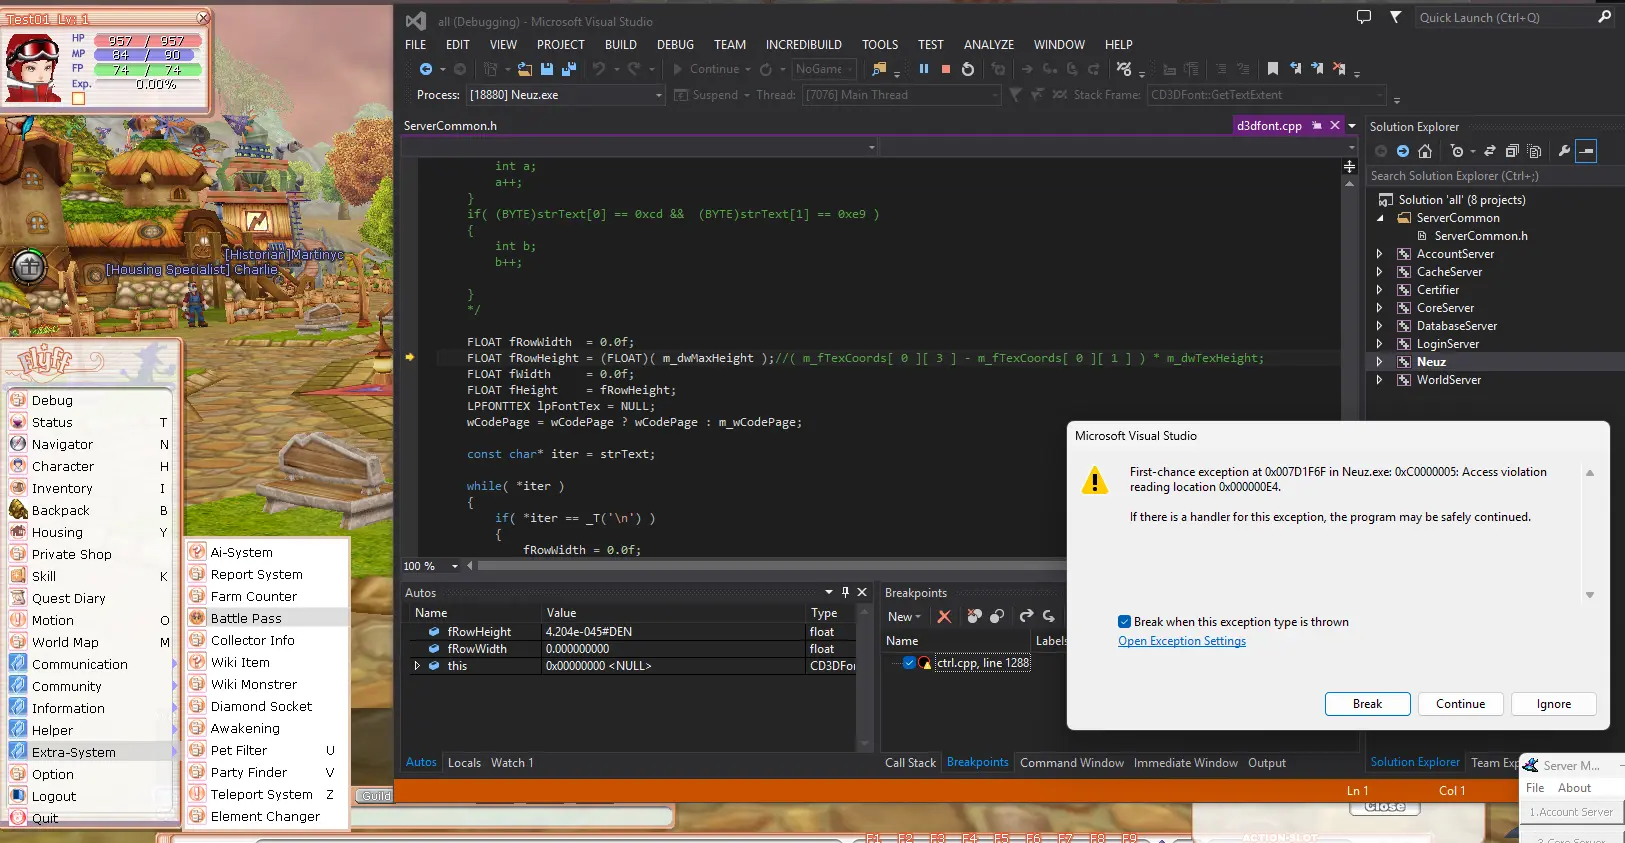Uncheck Break when this exception type is thrown
Screen dimensions: 1625x843
tap(1124, 622)
